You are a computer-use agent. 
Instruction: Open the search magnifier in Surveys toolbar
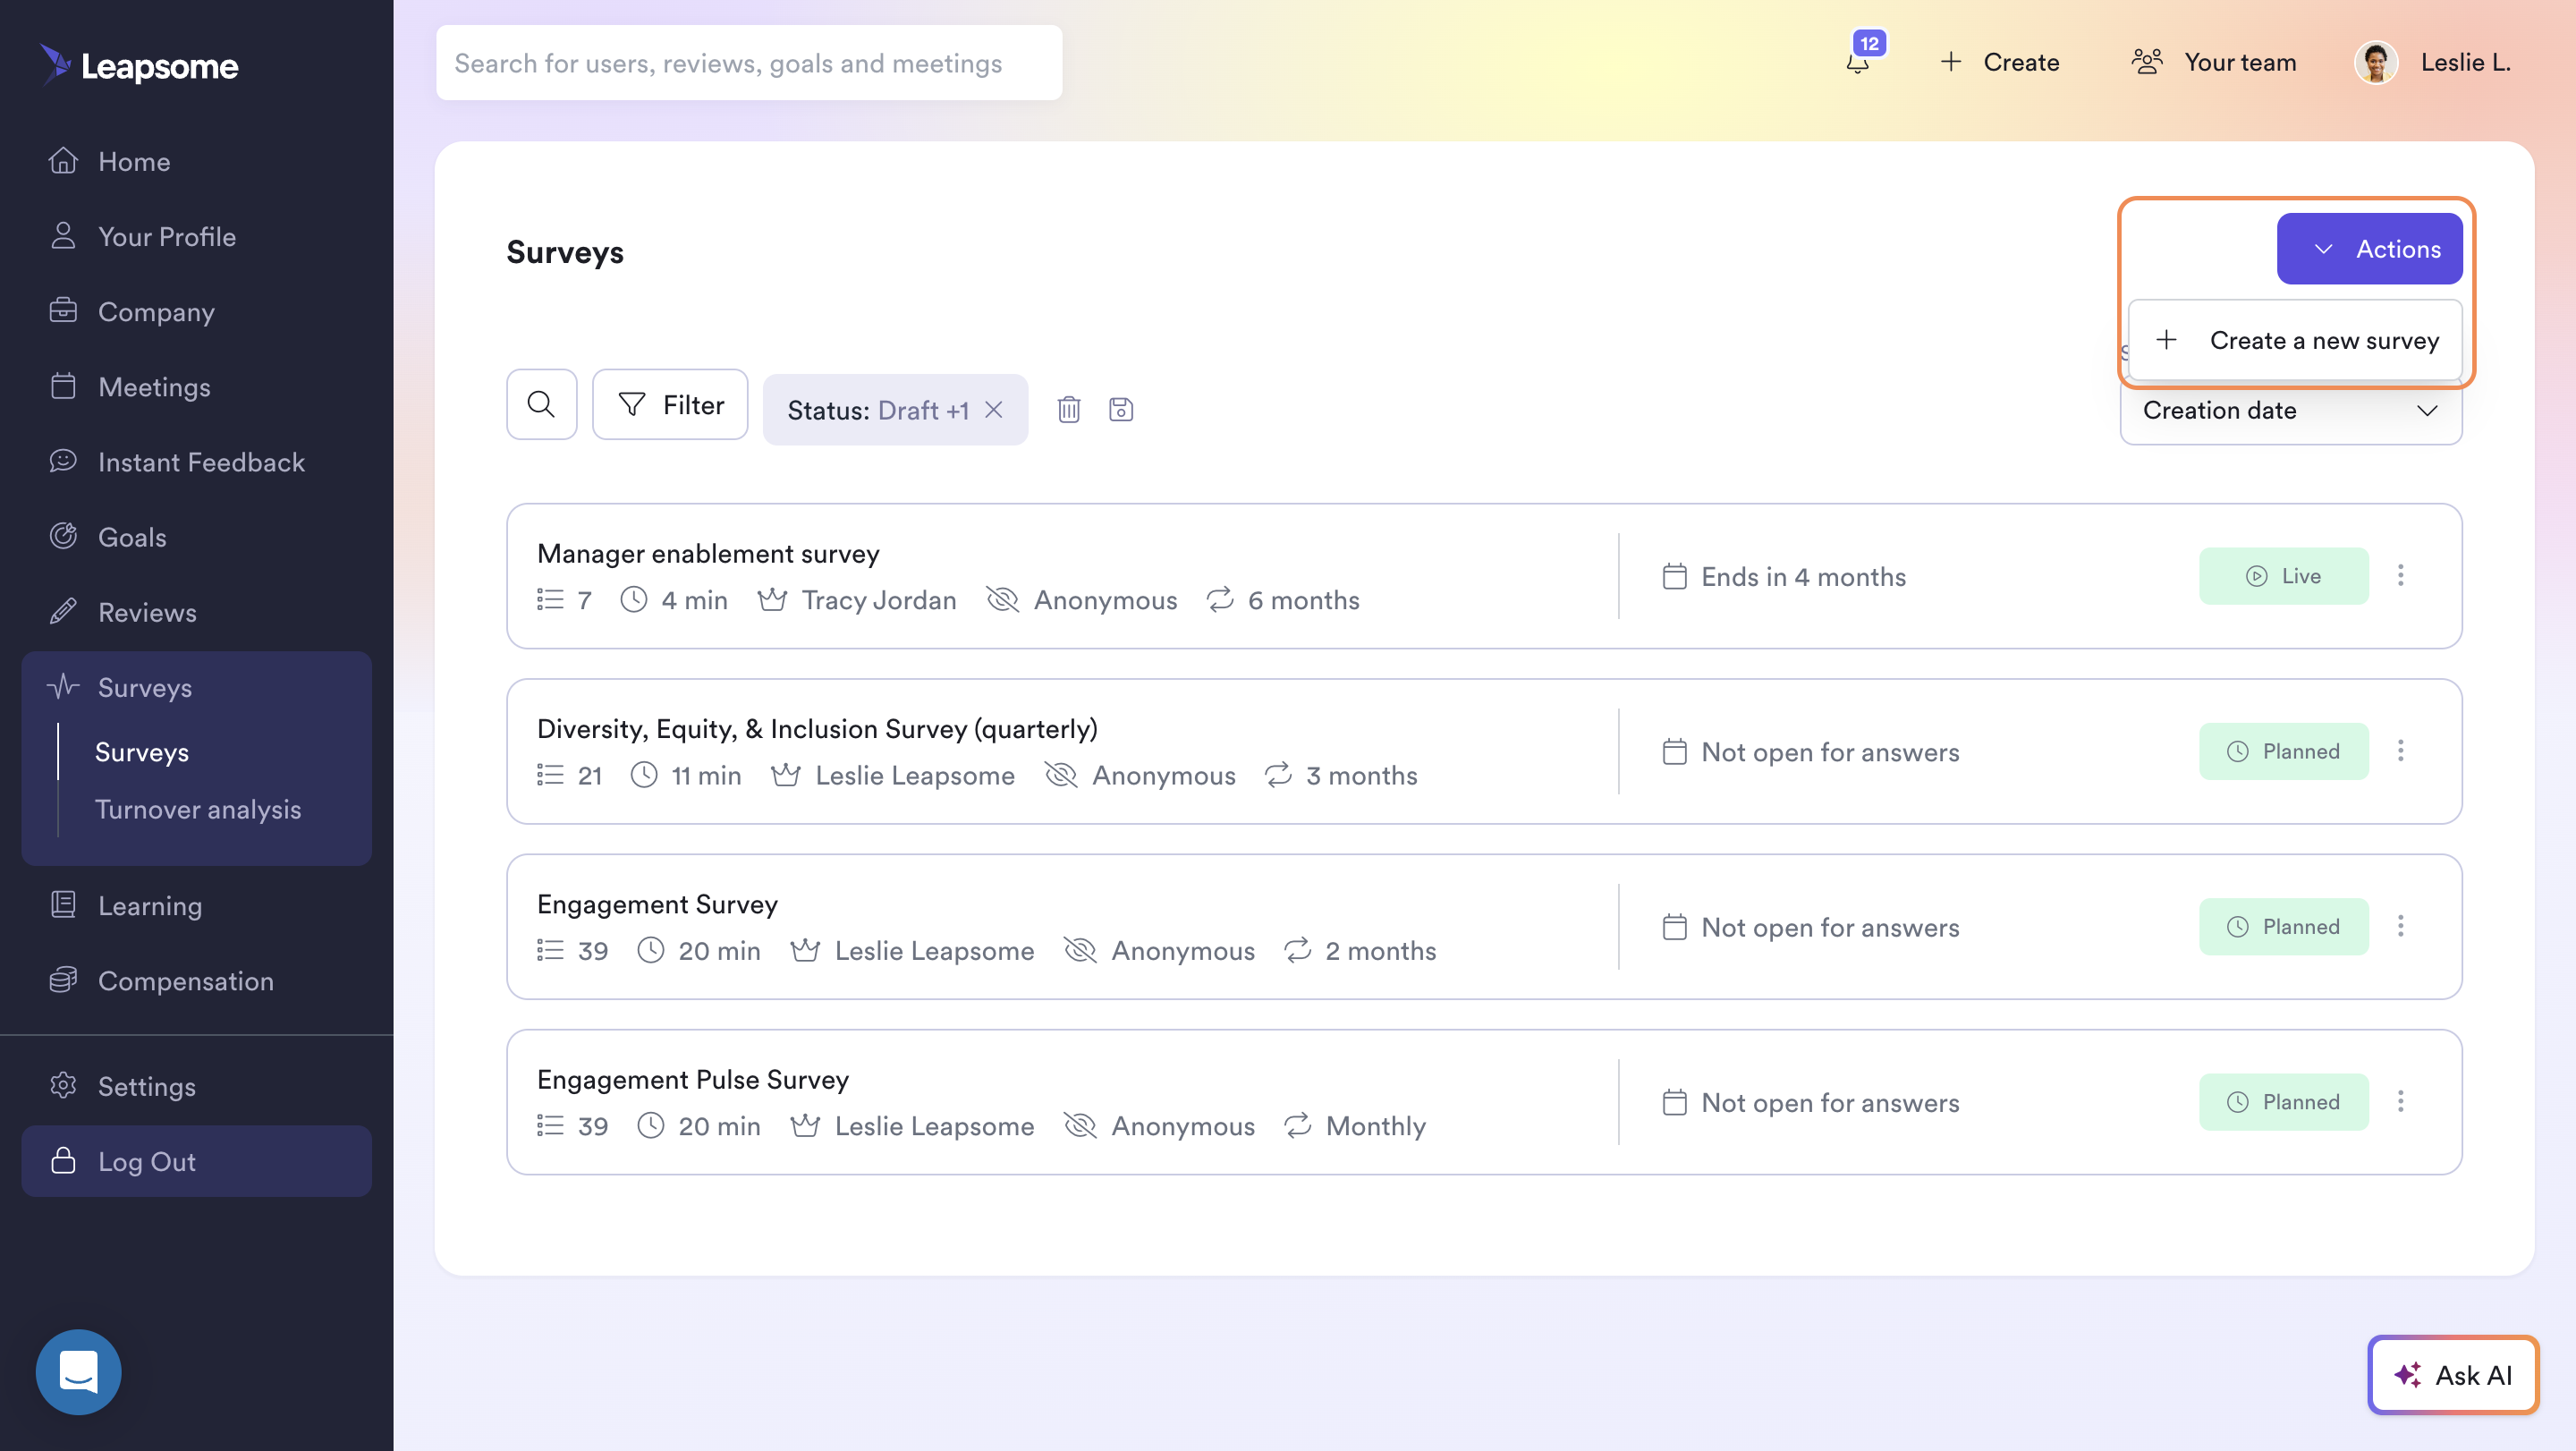tap(541, 405)
